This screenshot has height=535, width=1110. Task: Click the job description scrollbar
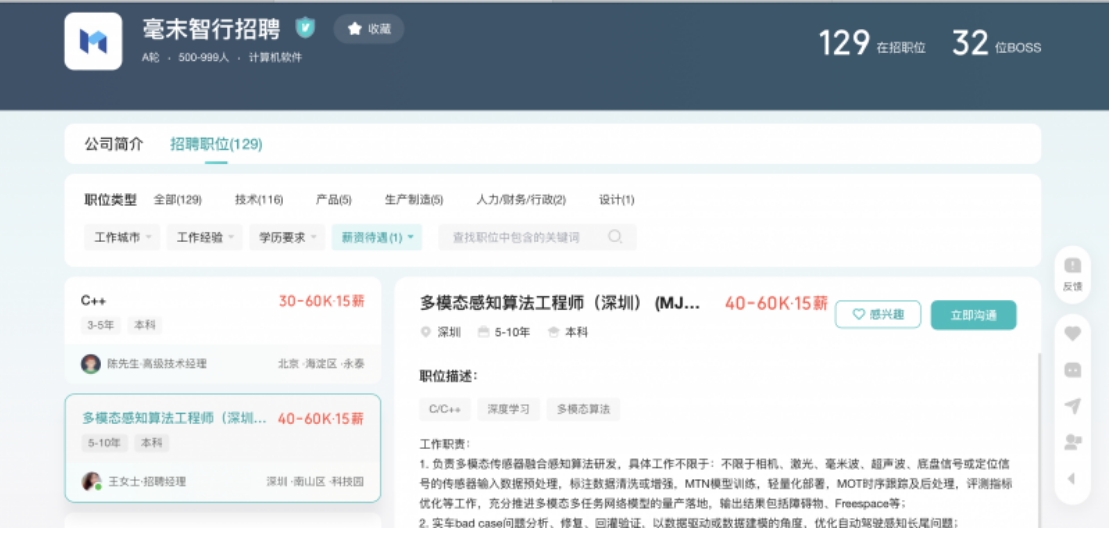click(x=1039, y=439)
